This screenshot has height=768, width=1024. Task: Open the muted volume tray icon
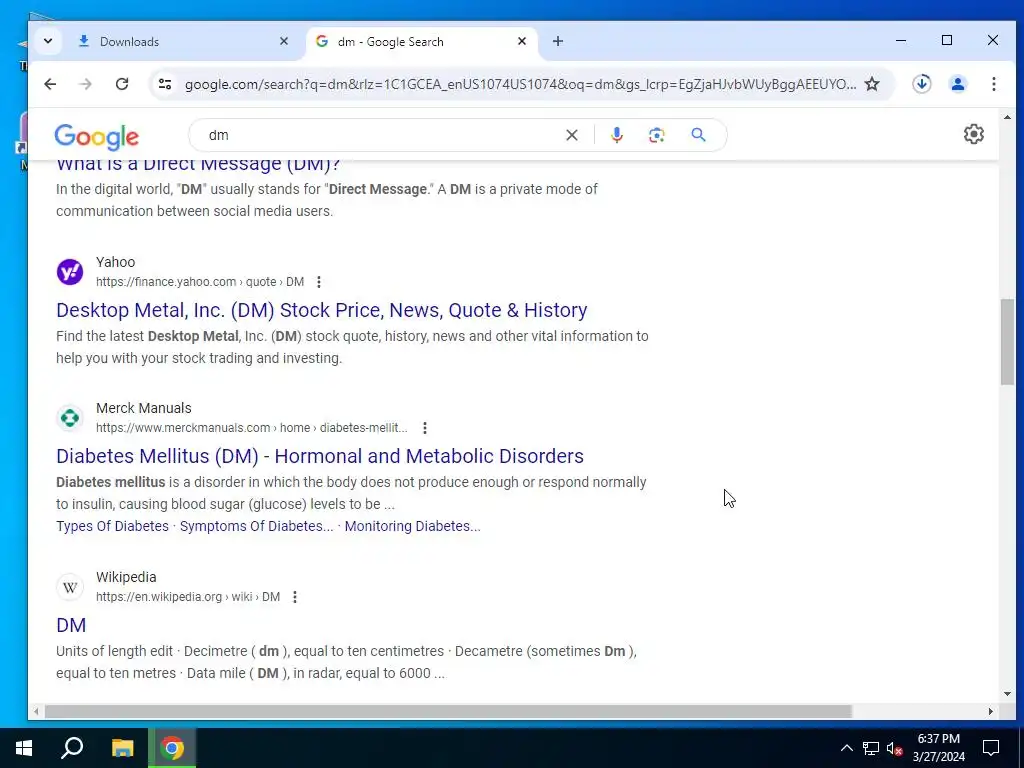(894, 748)
